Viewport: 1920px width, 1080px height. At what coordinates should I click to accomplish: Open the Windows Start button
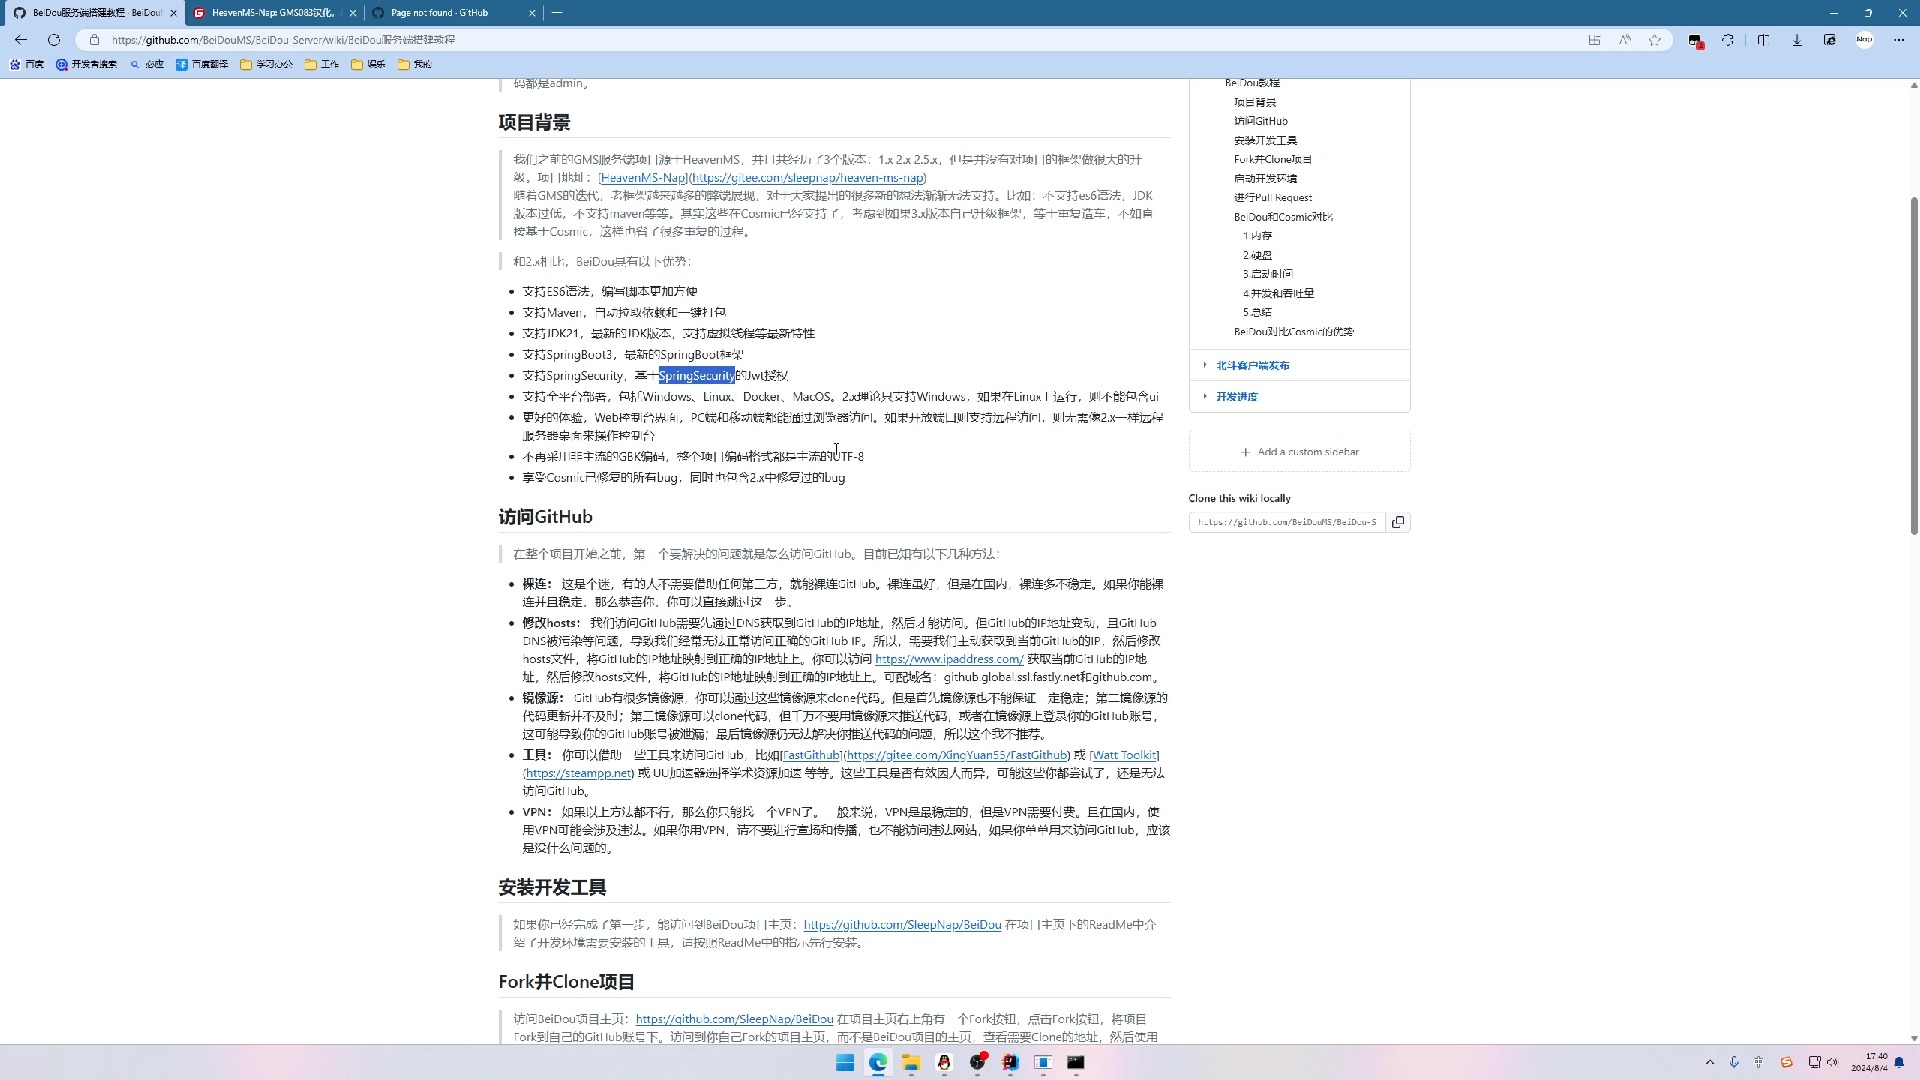845,1062
